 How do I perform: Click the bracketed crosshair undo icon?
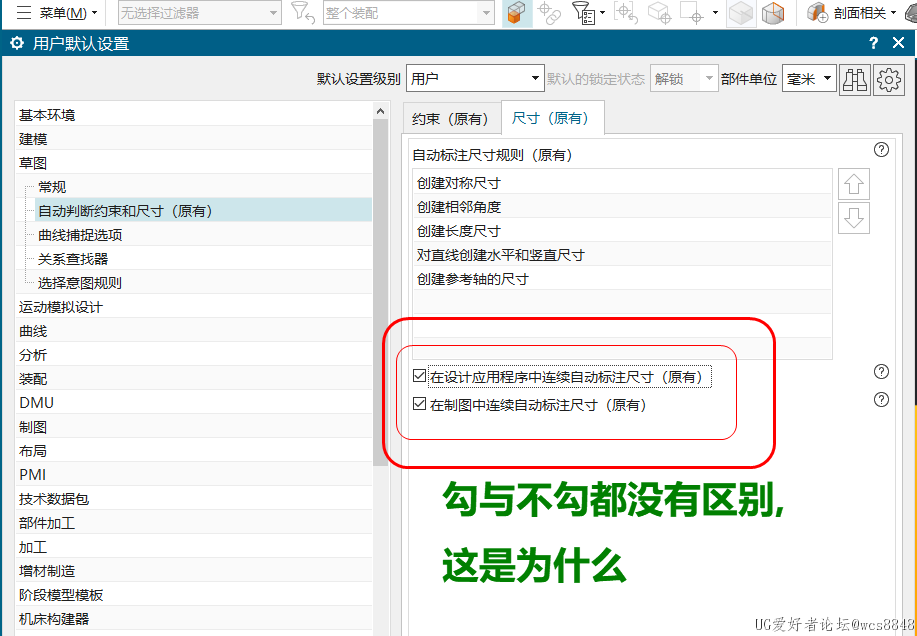coord(626,13)
